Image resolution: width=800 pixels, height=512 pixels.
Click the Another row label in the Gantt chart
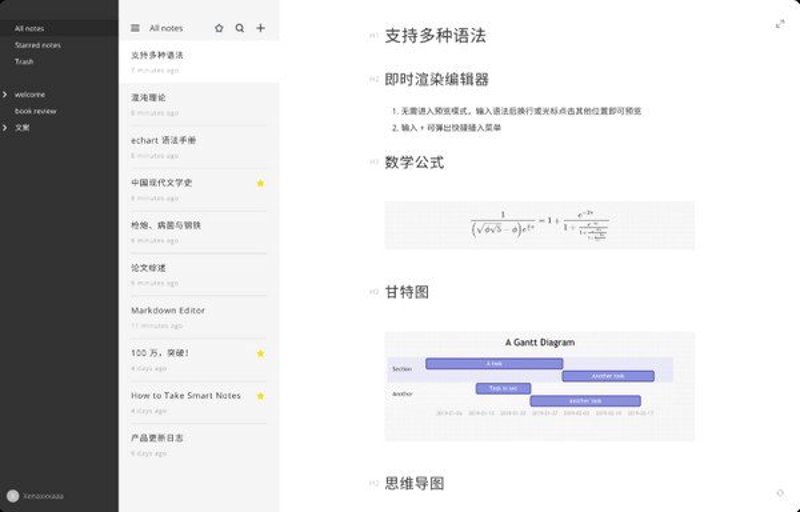[402, 394]
